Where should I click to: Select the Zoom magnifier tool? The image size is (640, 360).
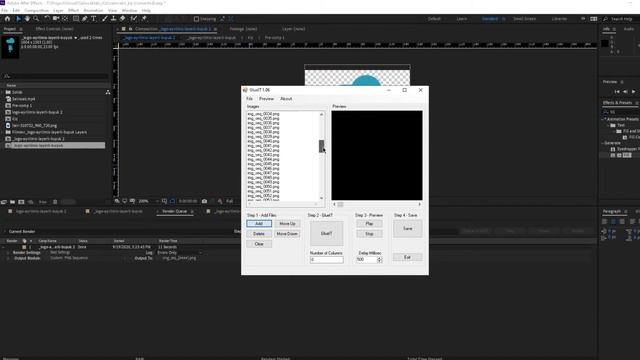tap(36, 19)
